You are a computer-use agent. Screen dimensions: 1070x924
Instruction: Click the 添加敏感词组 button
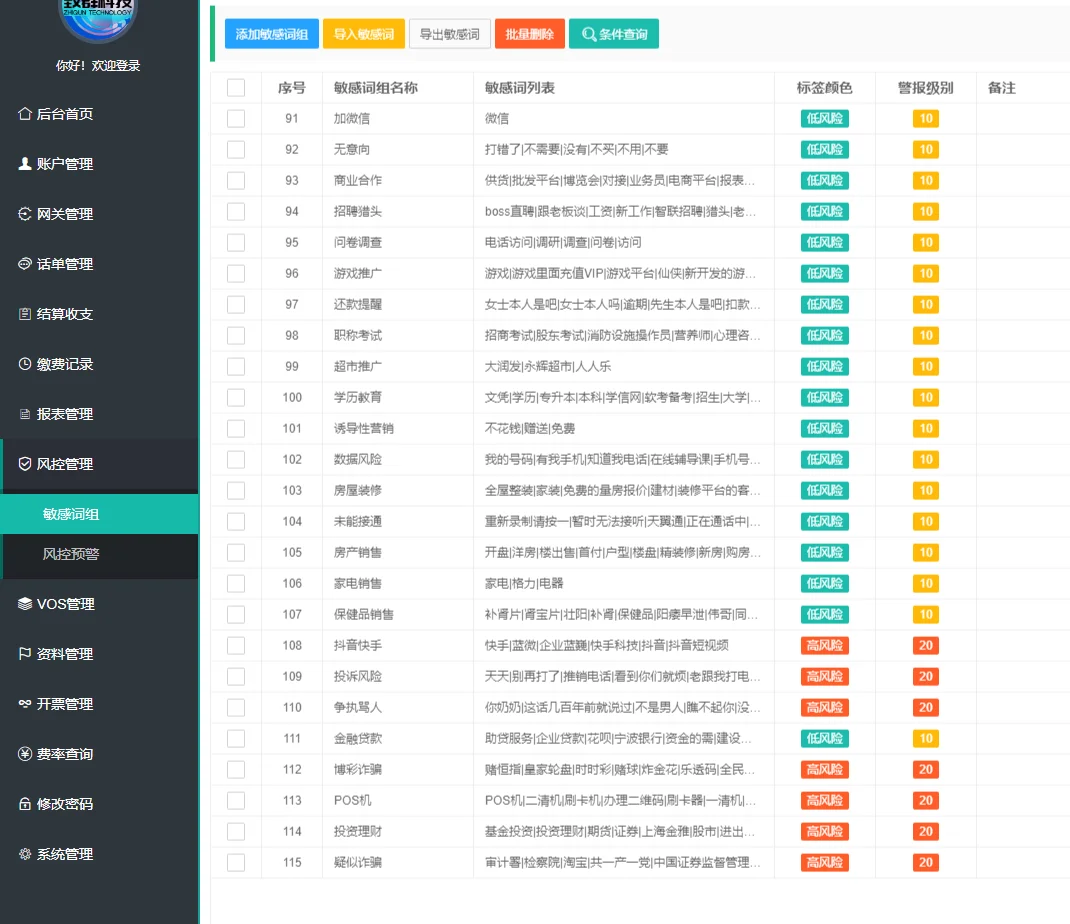pyautogui.click(x=272, y=34)
